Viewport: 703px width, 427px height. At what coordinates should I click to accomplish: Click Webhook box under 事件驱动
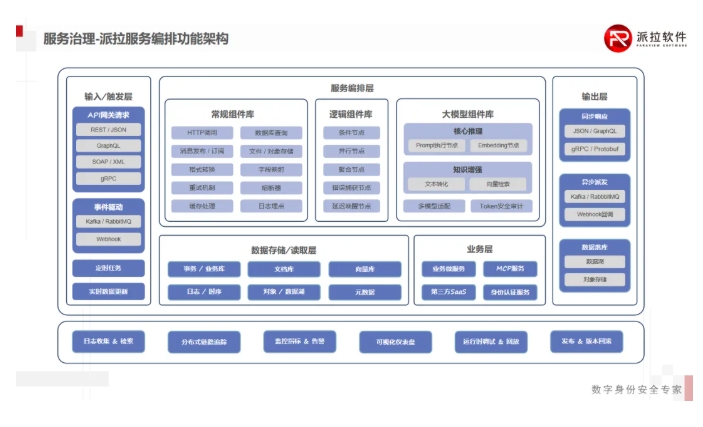tap(108, 239)
